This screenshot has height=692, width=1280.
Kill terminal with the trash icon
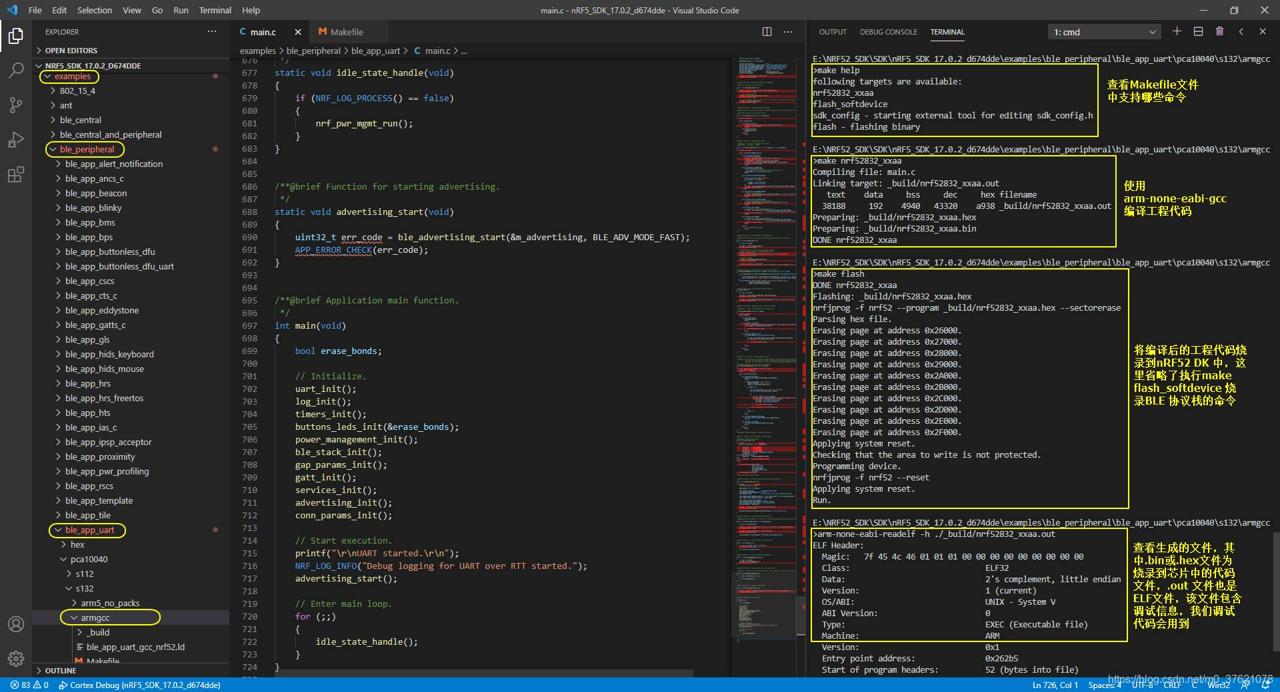pos(1219,32)
